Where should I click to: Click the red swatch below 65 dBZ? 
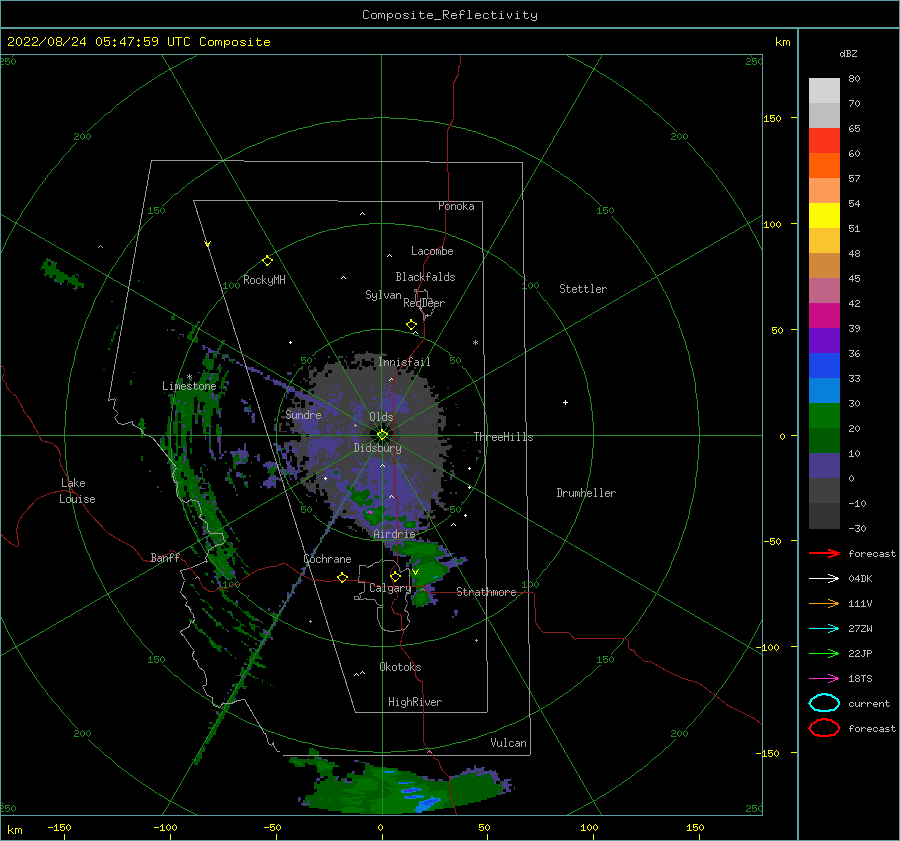[x=824, y=141]
